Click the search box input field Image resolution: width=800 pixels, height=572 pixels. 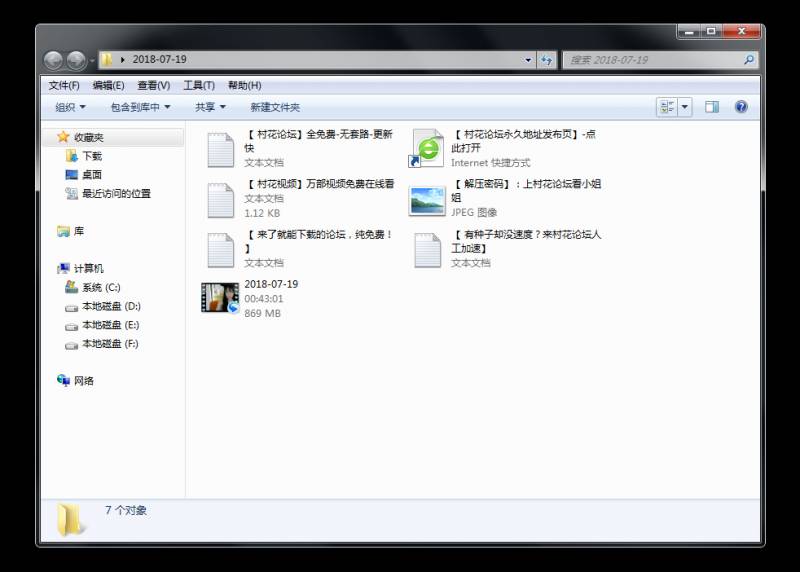(x=654, y=60)
